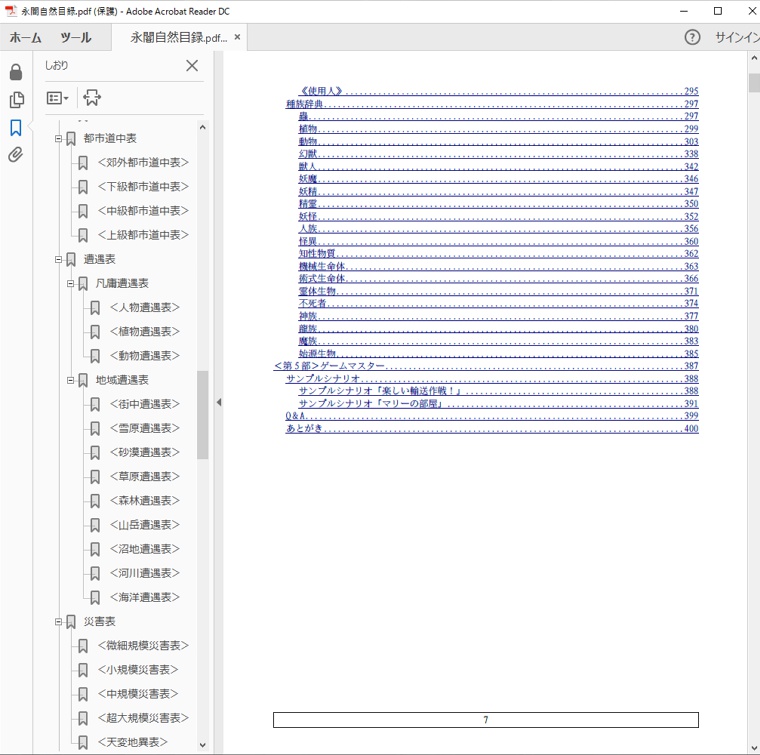This screenshot has height=755, width=760.
Task: Open the page thumbnails panel icon
Action: [x=16, y=100]
